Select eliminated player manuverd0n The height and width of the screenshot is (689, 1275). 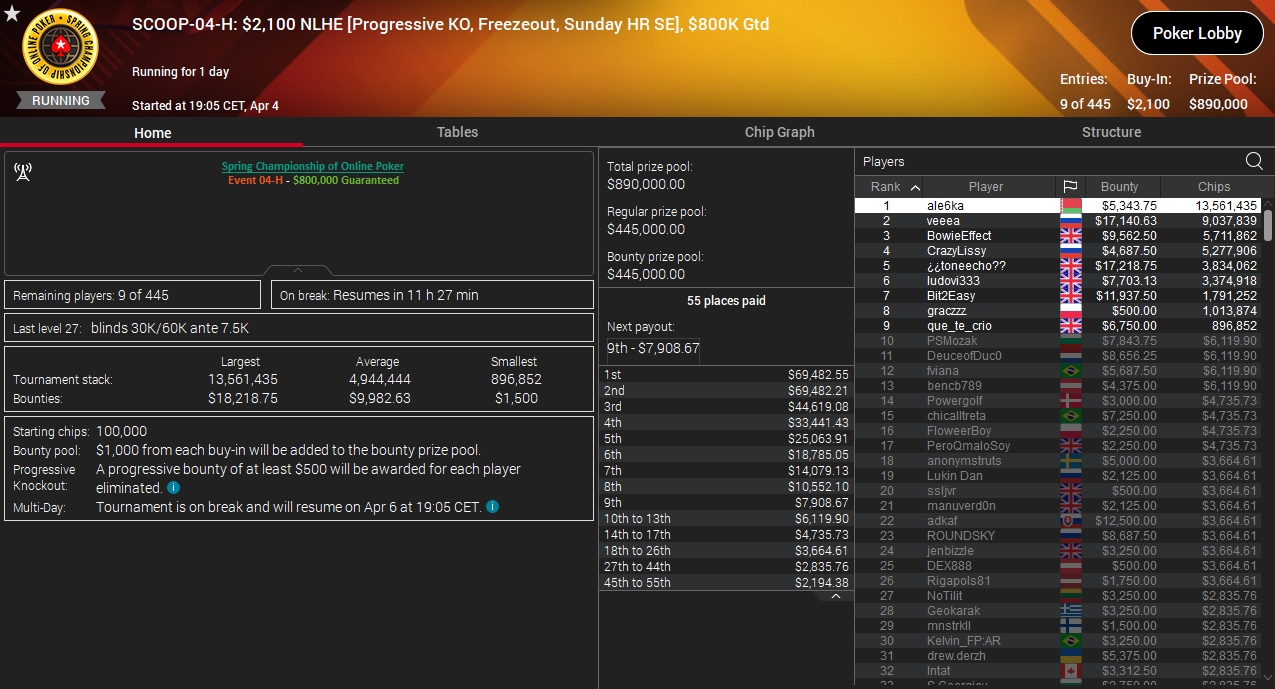pyautogui.click(x=1058, y=506)
